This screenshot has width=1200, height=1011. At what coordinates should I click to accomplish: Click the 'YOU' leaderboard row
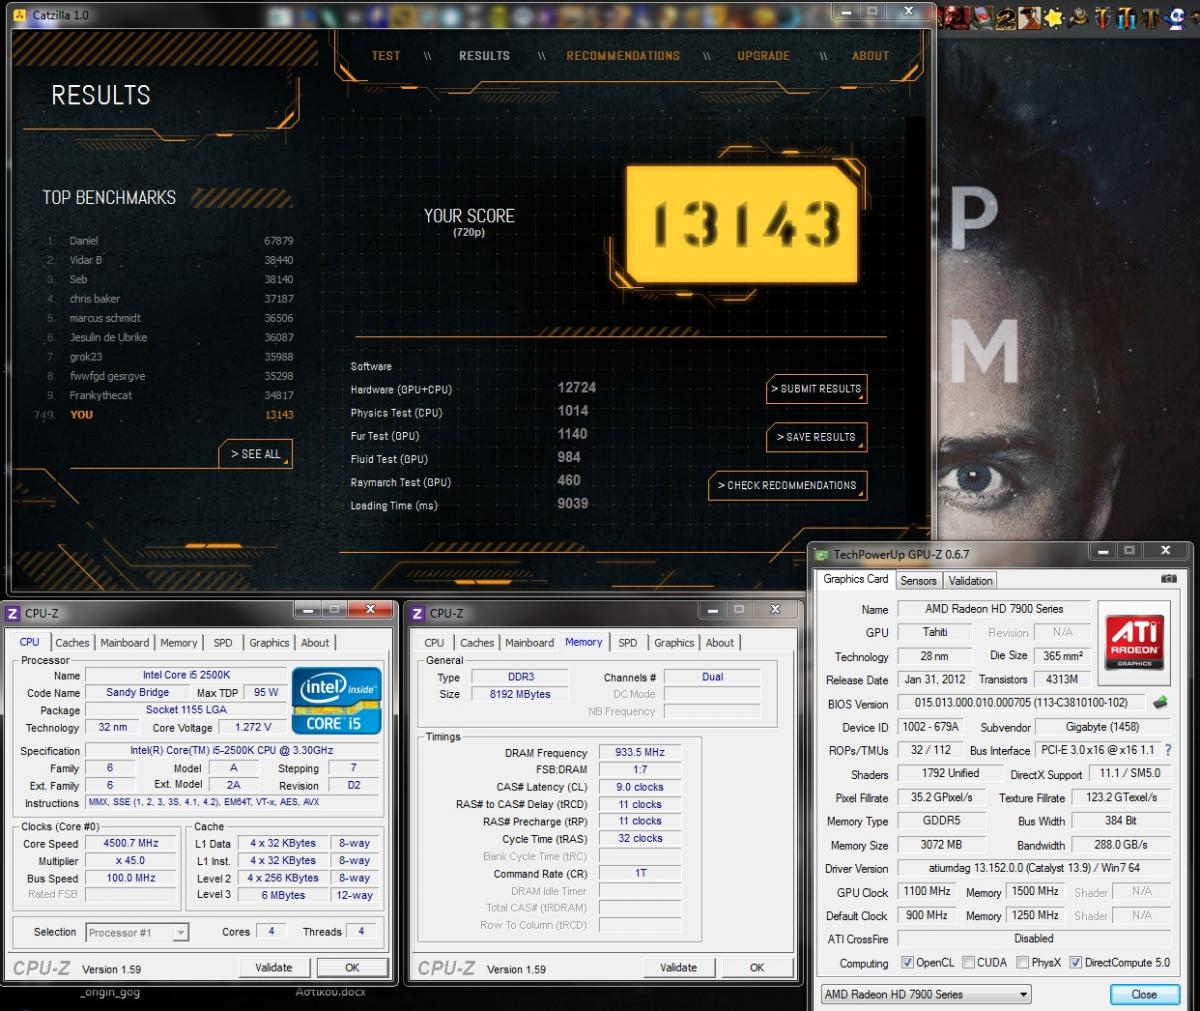165,415
